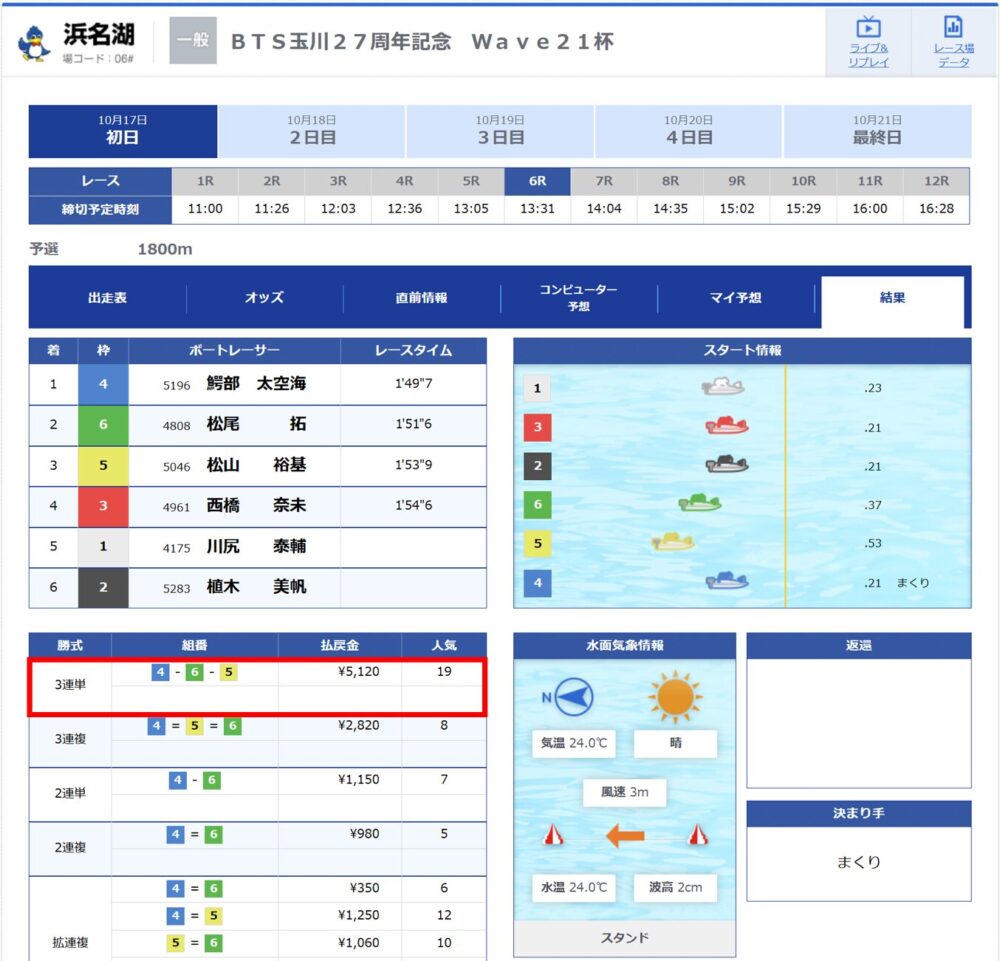Click the blue number 4 frame swatch
The width and height of the screenshot is (1000, 961).
[x=103, y=385]
